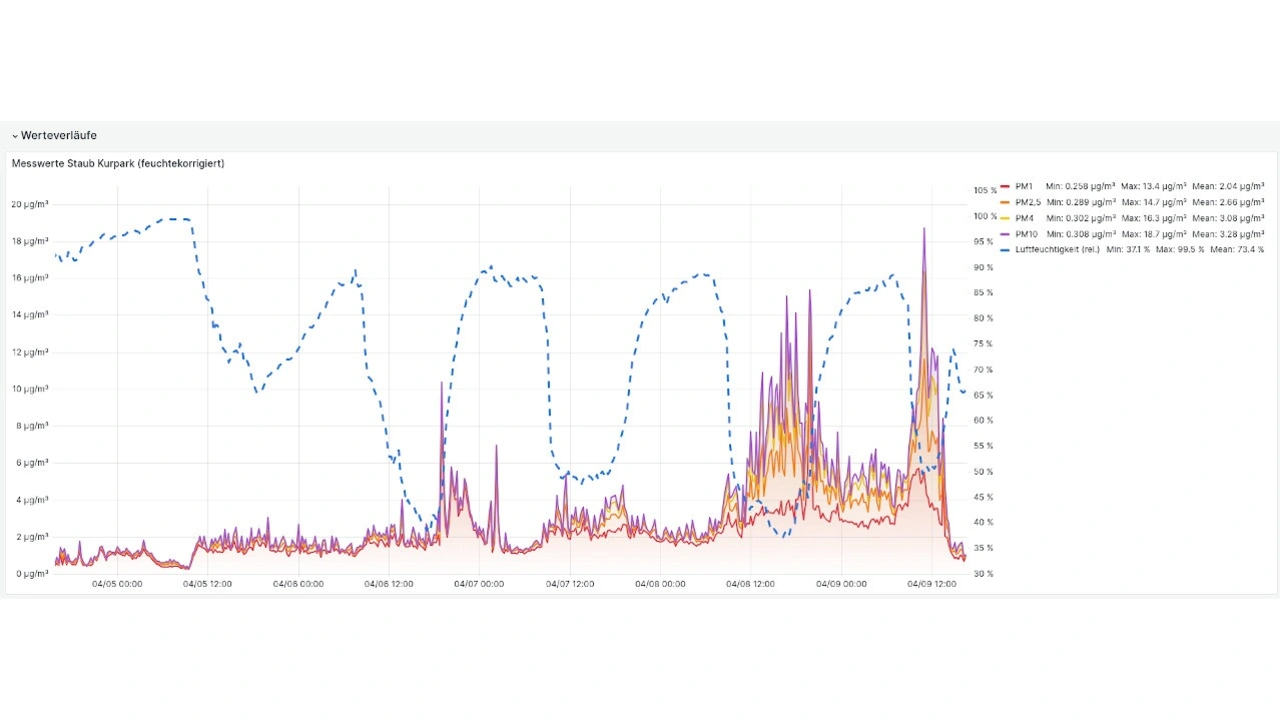This screenshot has width=1280, height=721.
Task: Click the PM10 Max 18.7 µg/m³ legend value
Action: pos(1153,234)
